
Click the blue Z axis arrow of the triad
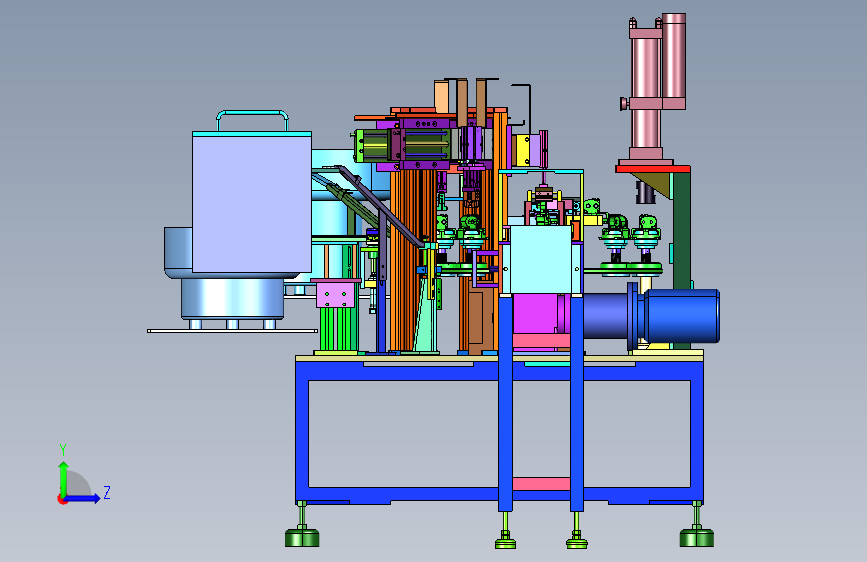point(83,498)
